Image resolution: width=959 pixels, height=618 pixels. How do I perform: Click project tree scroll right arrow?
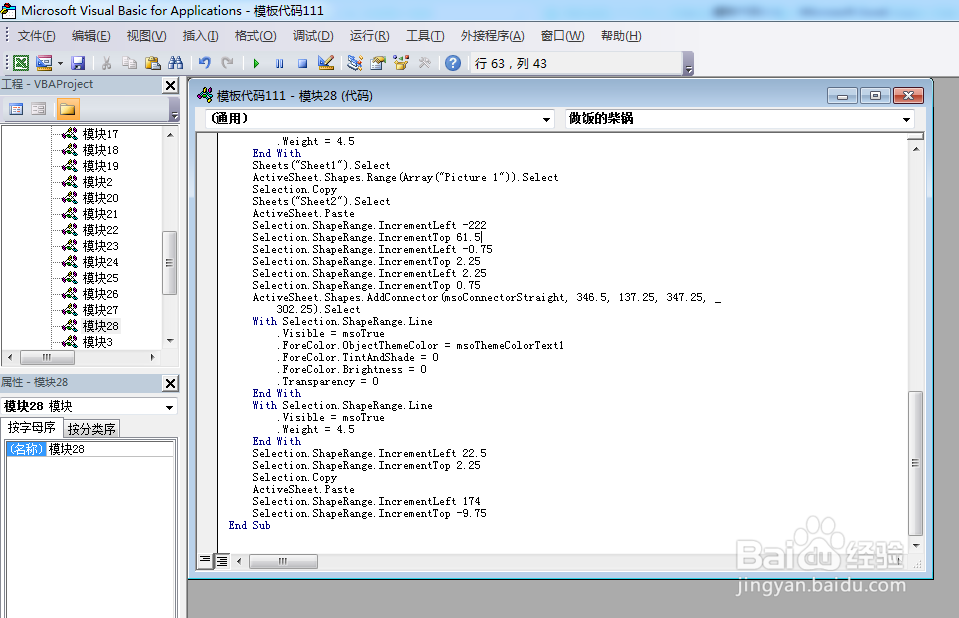coord(153,357)
